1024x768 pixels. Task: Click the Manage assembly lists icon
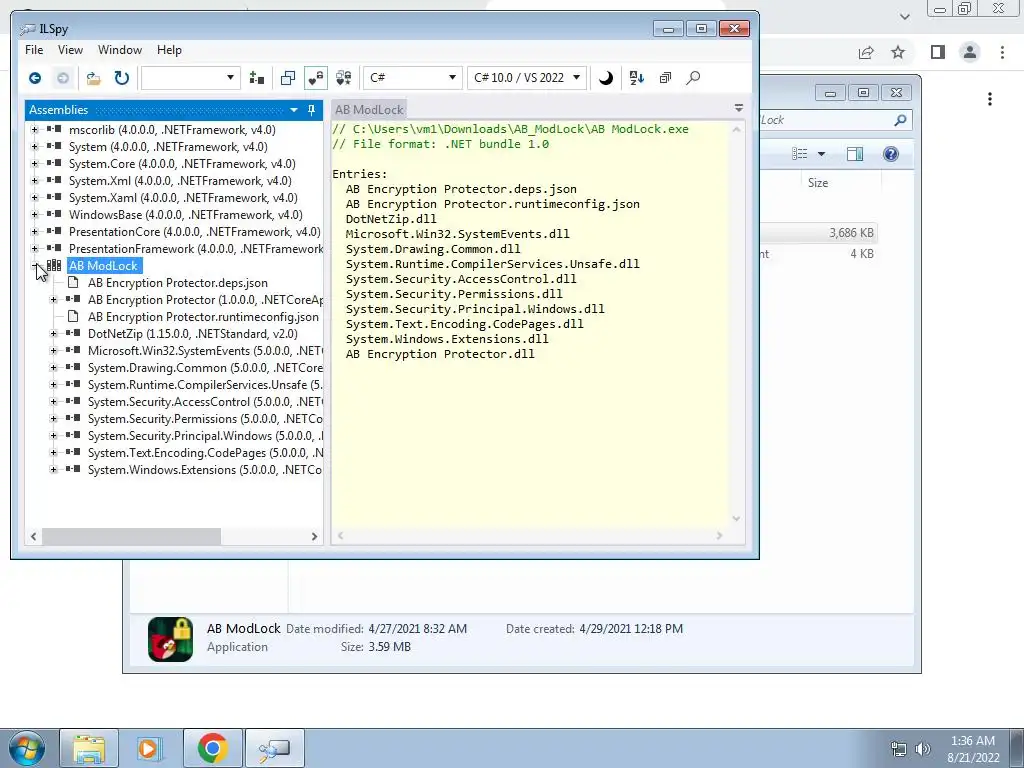pyautogui.click(x=257, y=78)
